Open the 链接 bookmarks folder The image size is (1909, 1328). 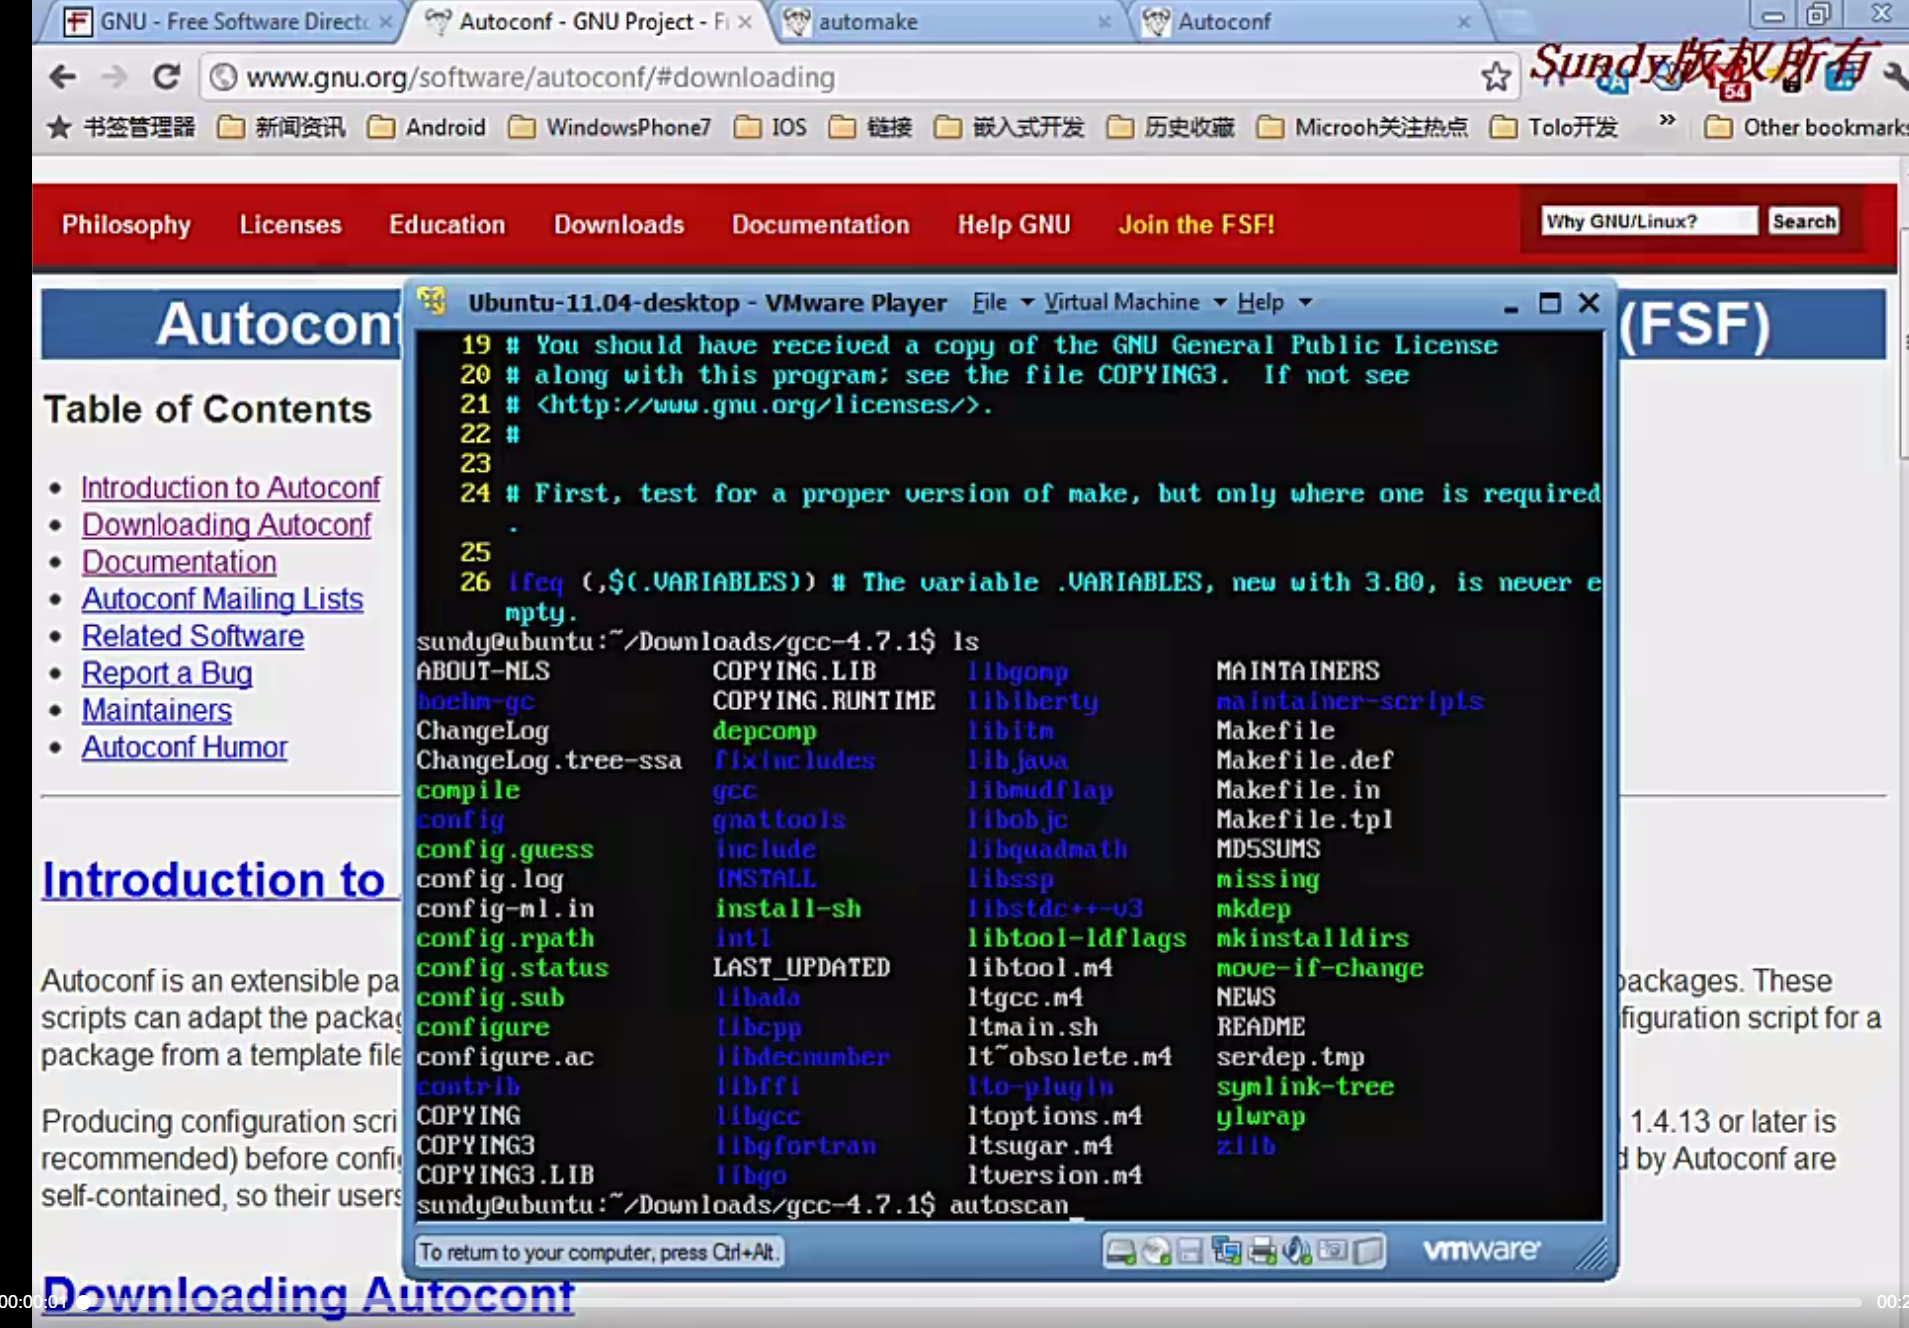coord(871,127)
